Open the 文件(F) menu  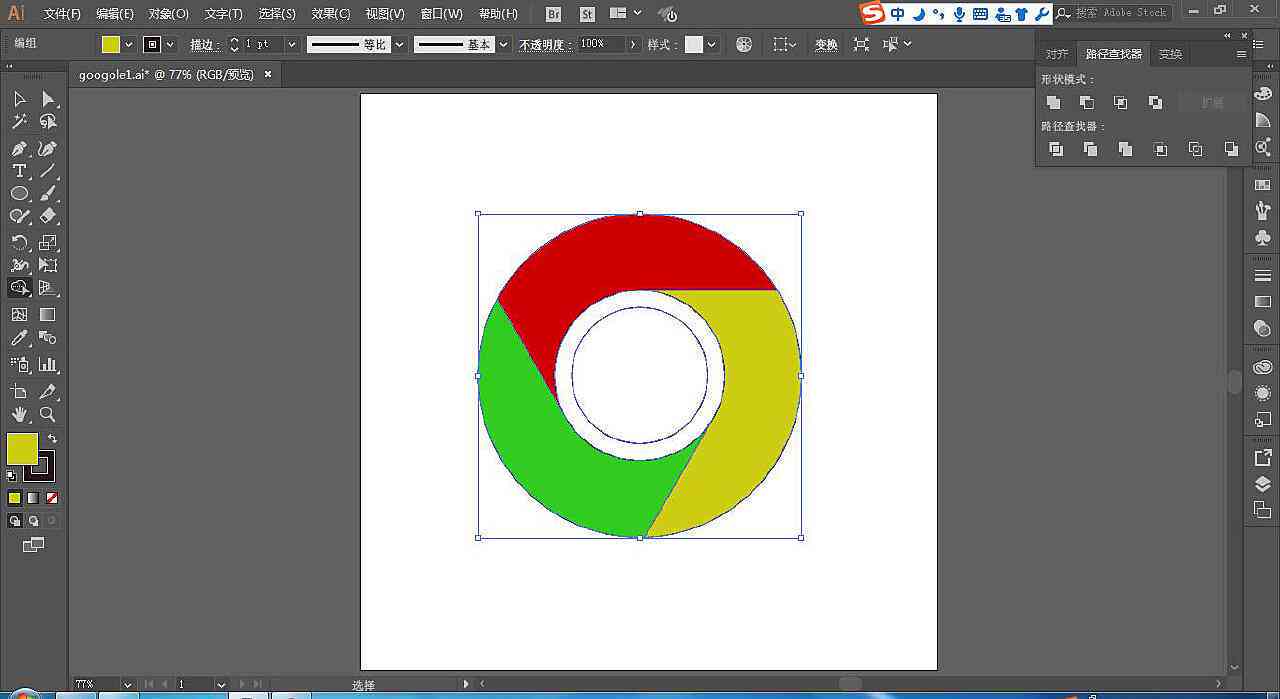tap(62, 14)
